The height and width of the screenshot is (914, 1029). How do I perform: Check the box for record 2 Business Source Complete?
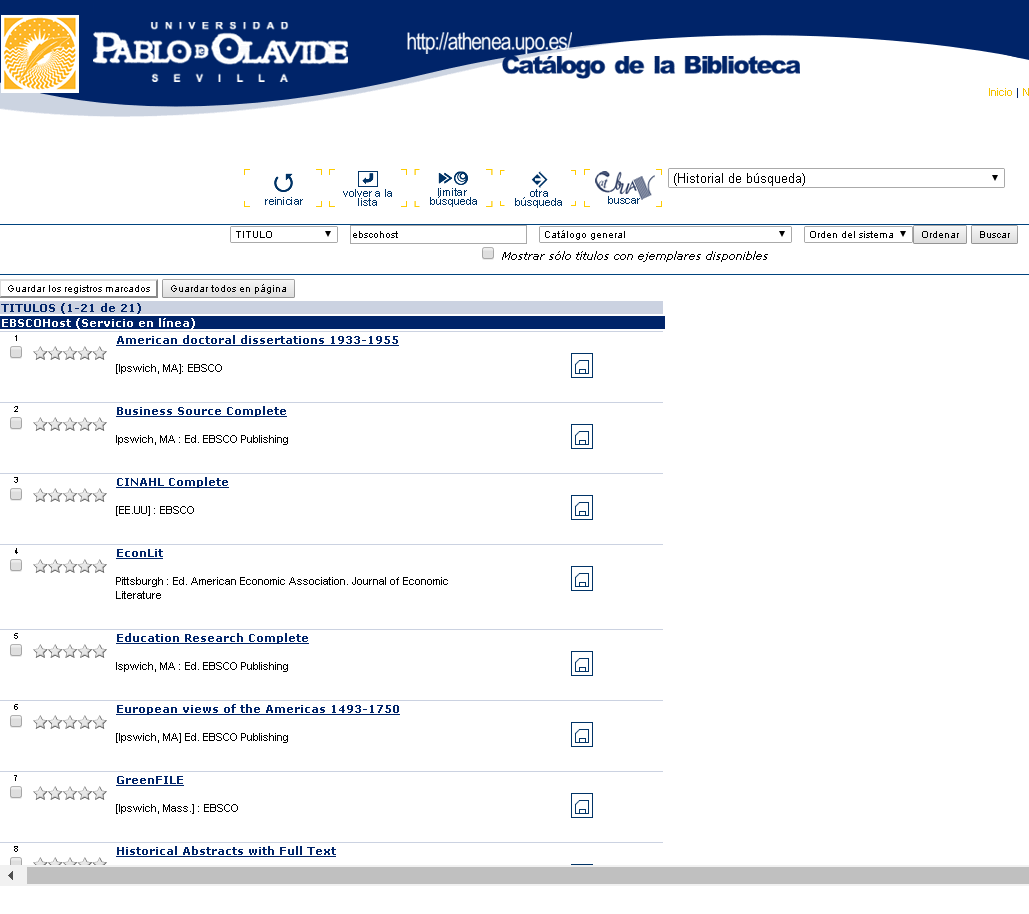[x=16, y=423]
